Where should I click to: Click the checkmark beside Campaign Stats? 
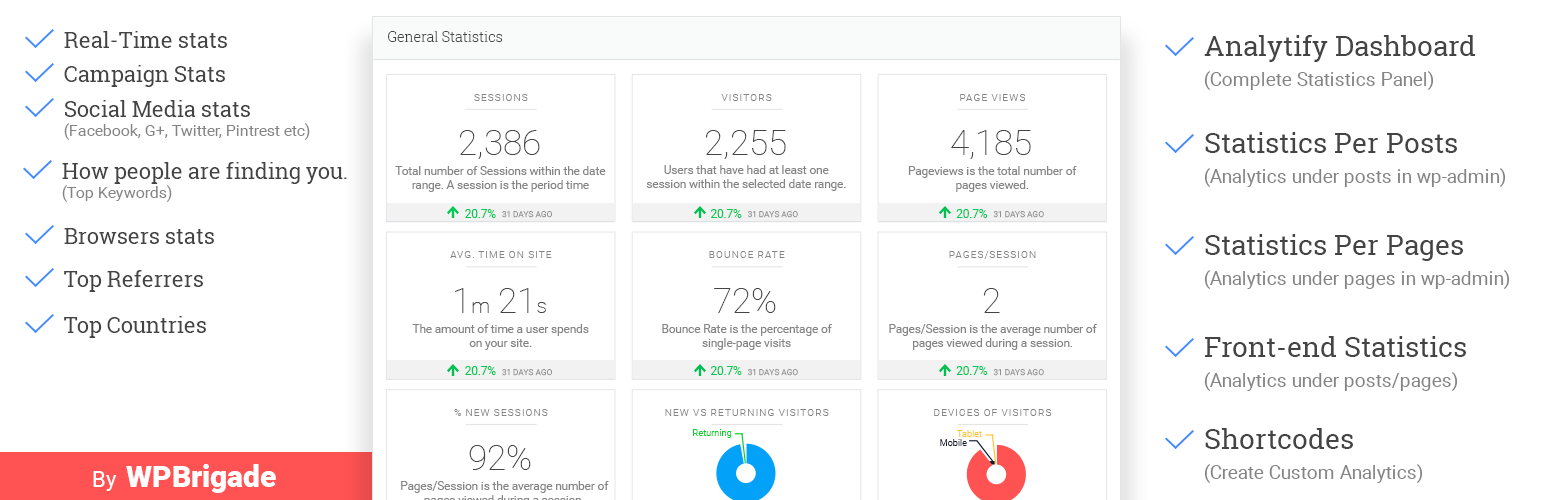point(39,73)
